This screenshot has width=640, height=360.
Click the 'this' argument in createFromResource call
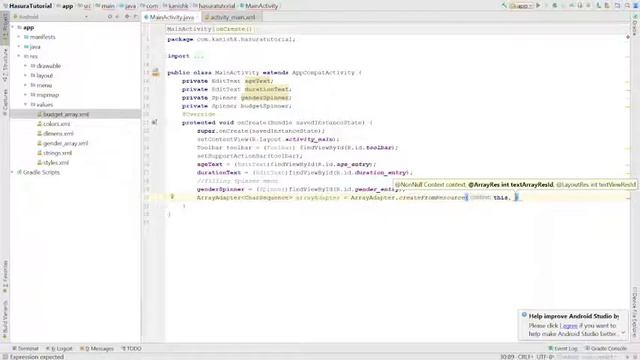click(501, 198)
